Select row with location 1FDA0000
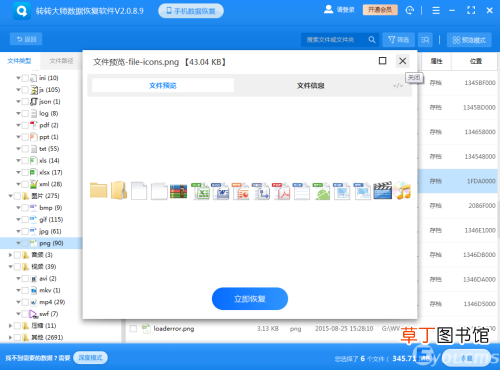 point(457,181)
